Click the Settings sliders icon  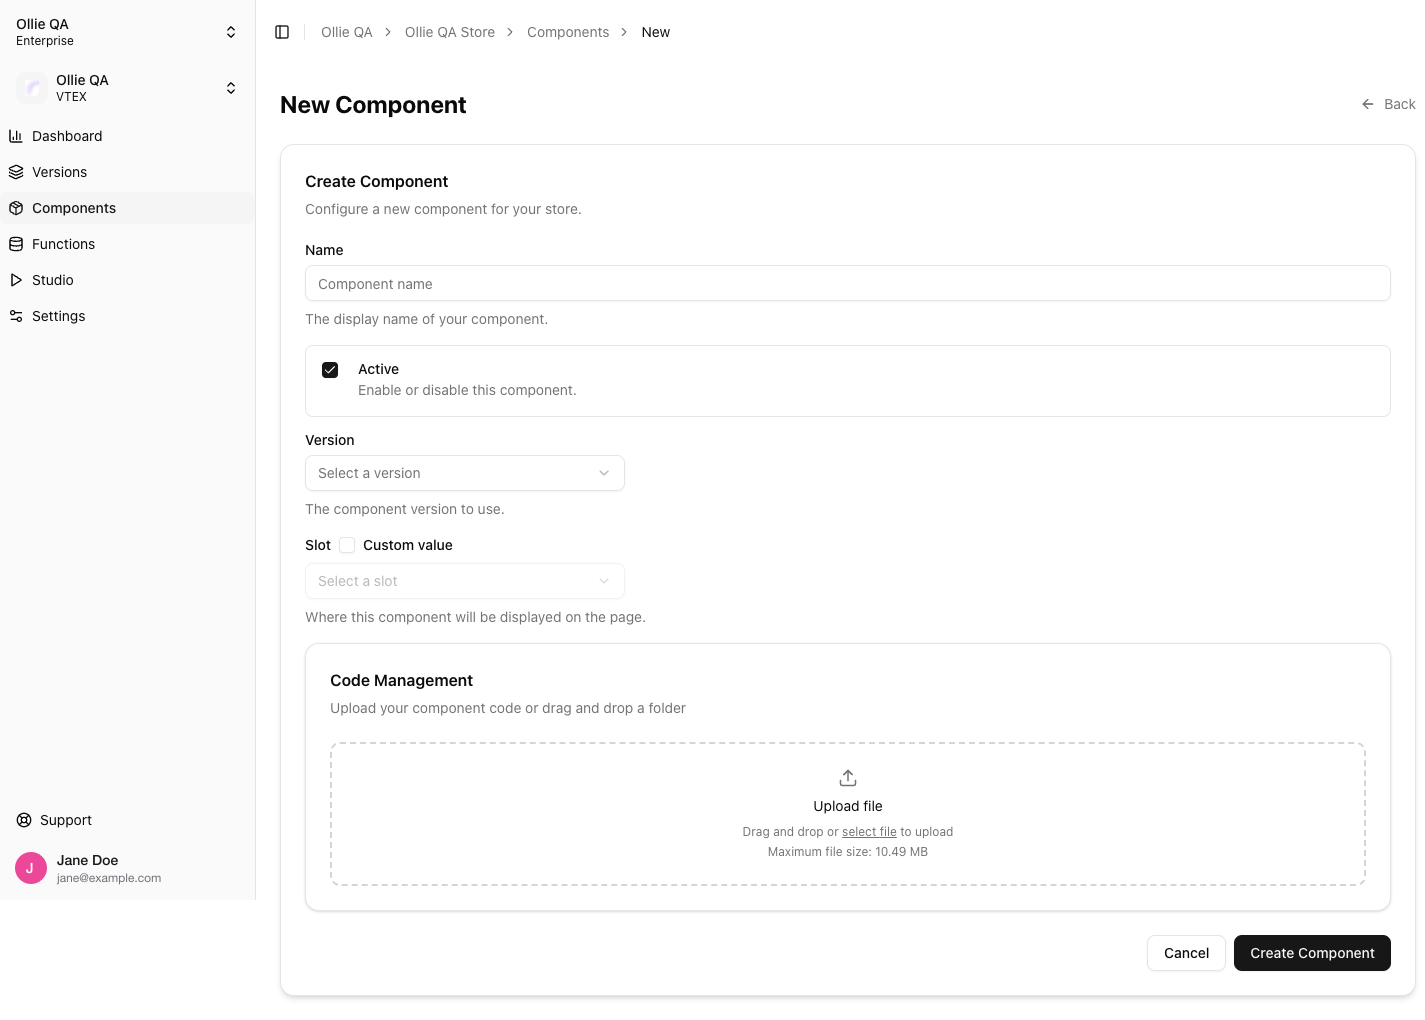tap(16, 316)
